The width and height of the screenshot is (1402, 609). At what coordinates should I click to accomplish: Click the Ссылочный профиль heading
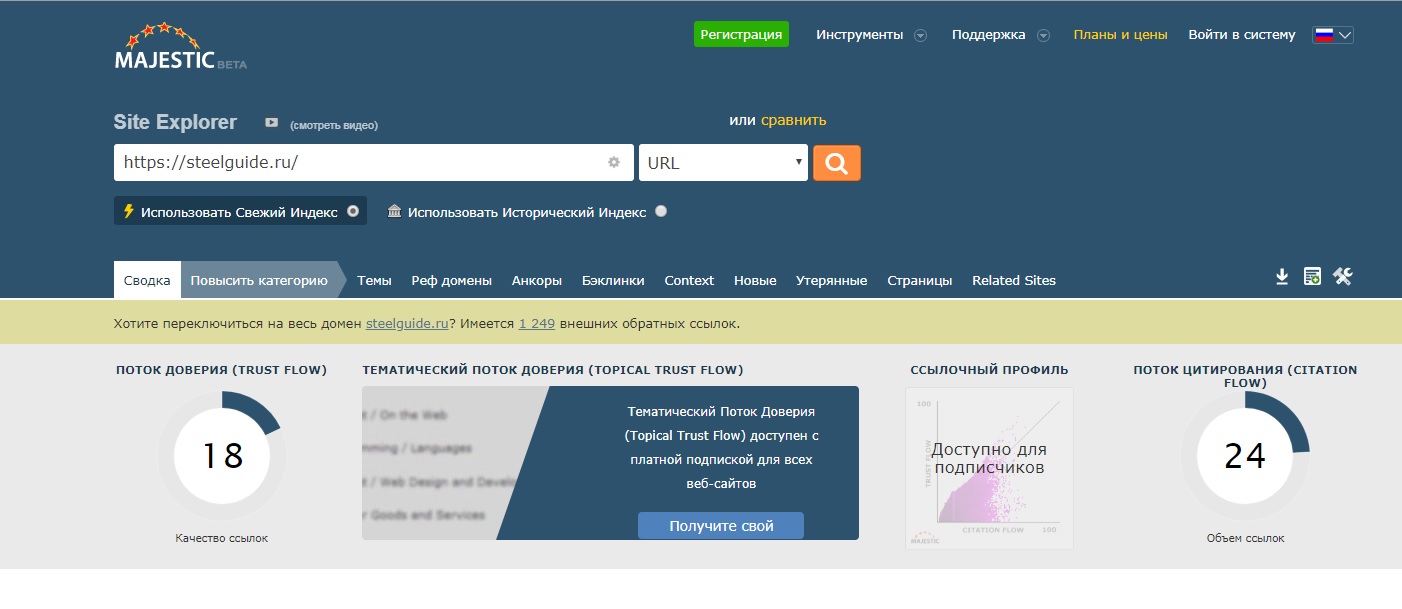point(989,370)
